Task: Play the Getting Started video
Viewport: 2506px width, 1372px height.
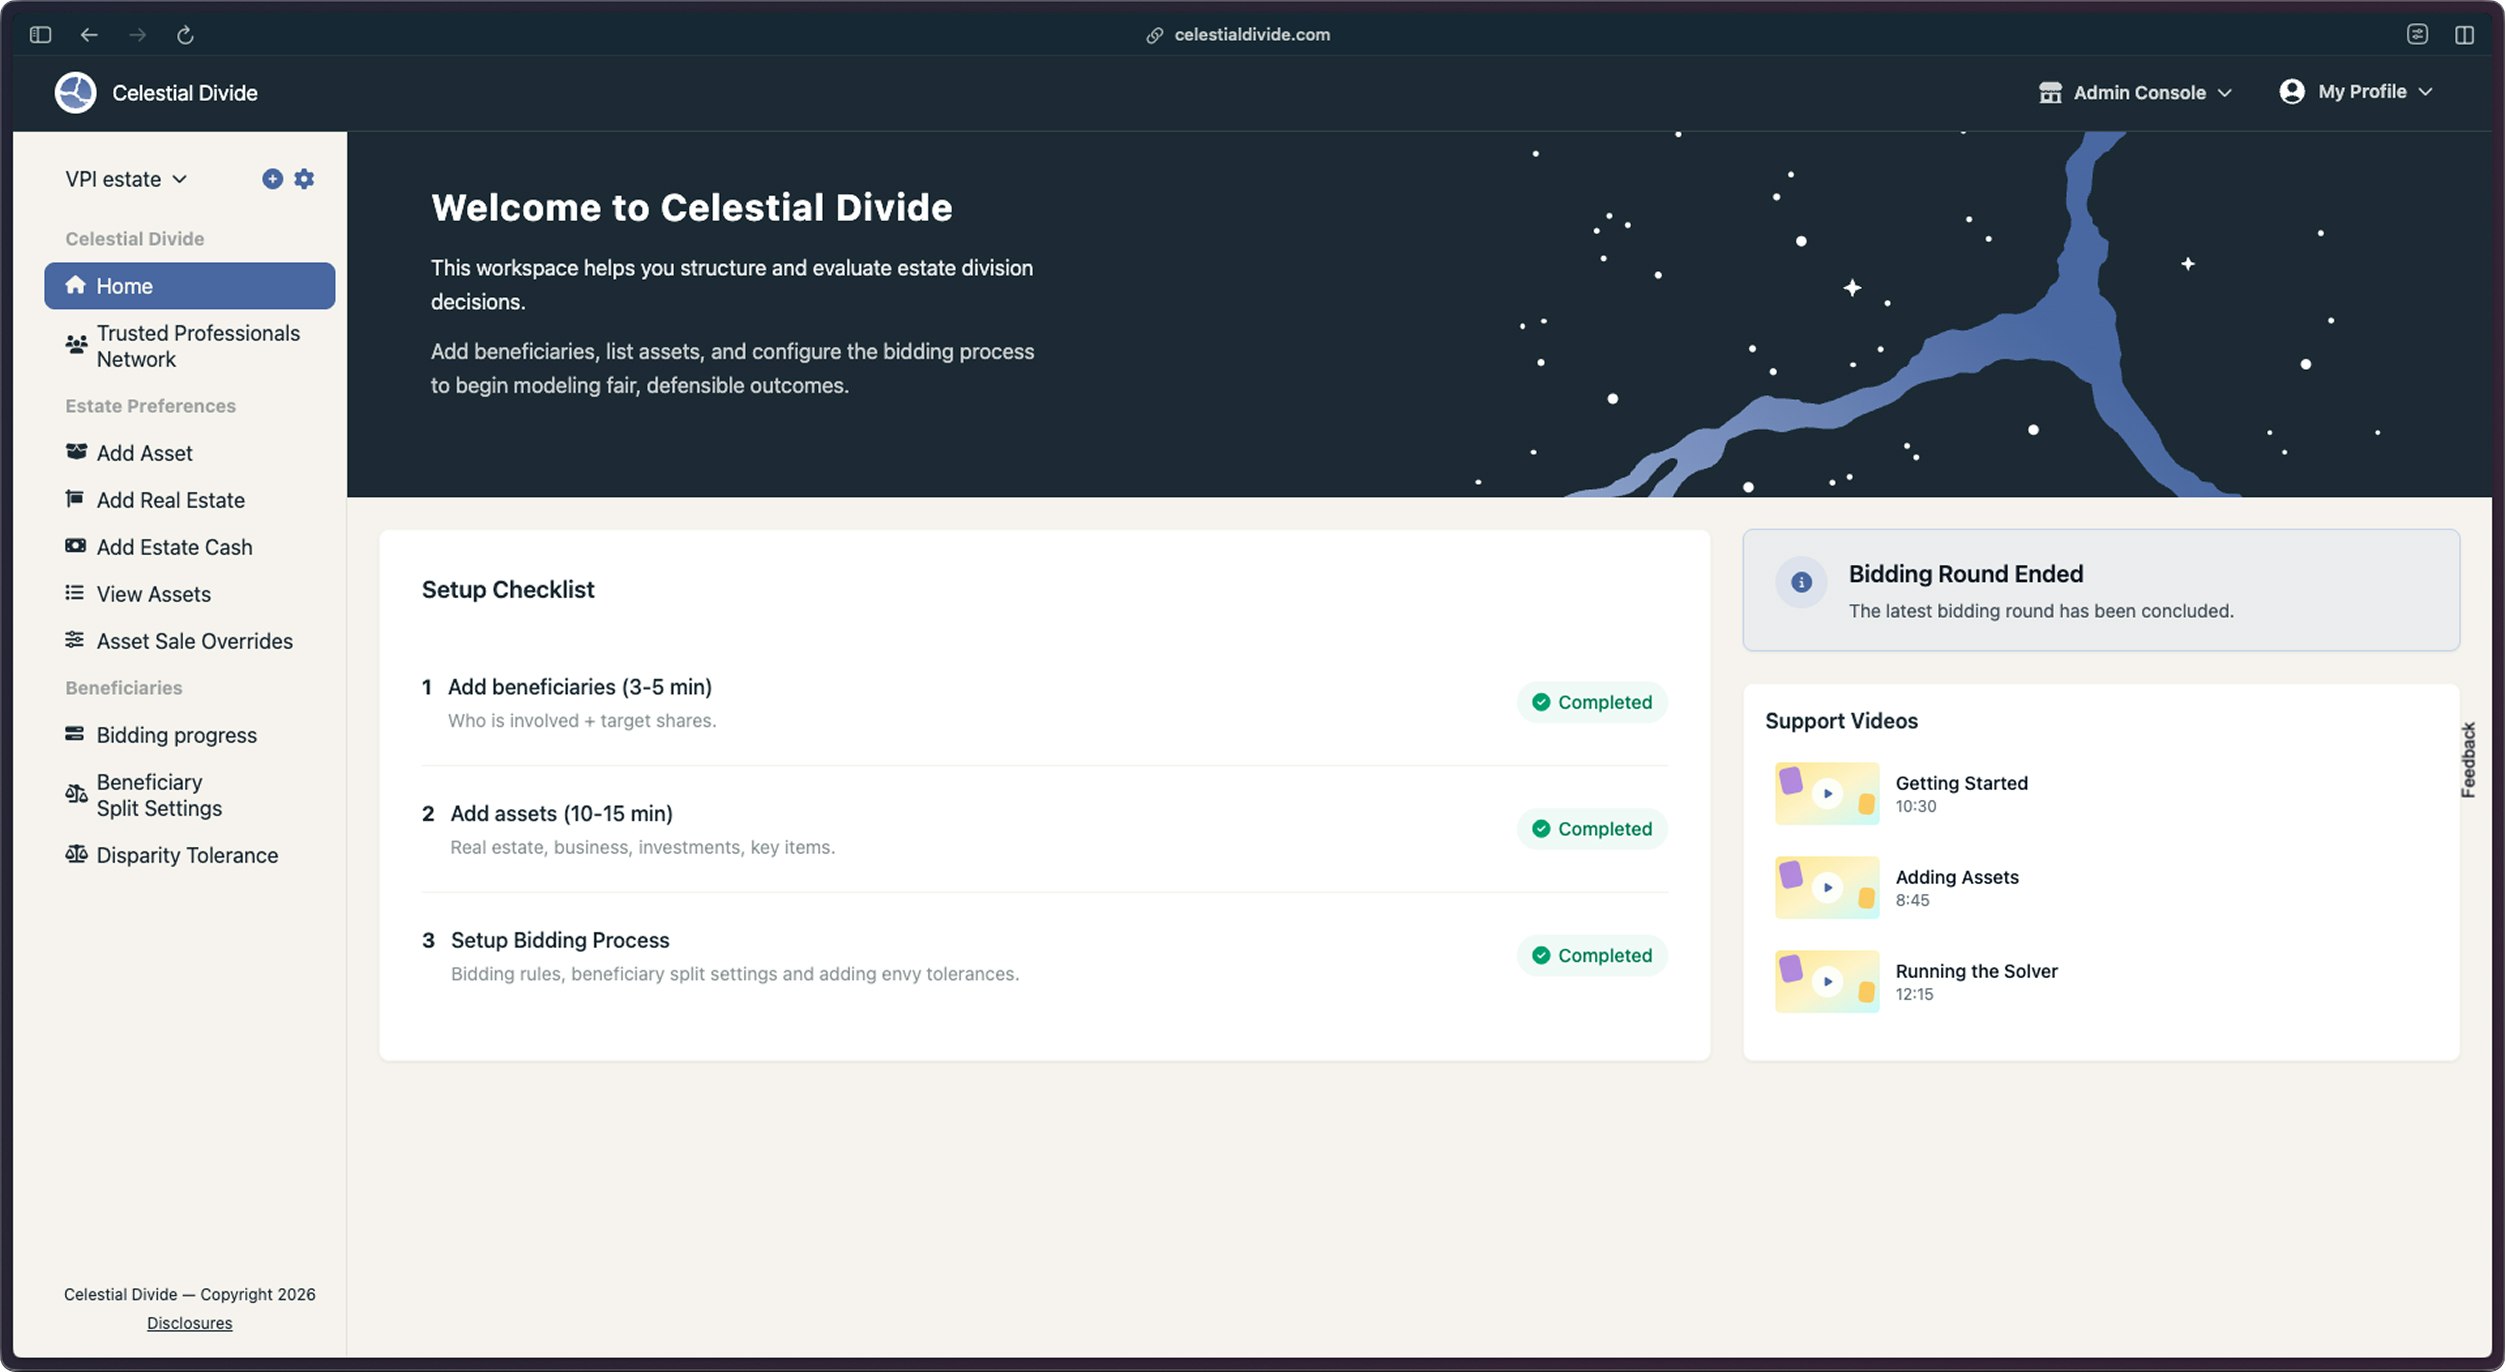Action: (1826, 793)
